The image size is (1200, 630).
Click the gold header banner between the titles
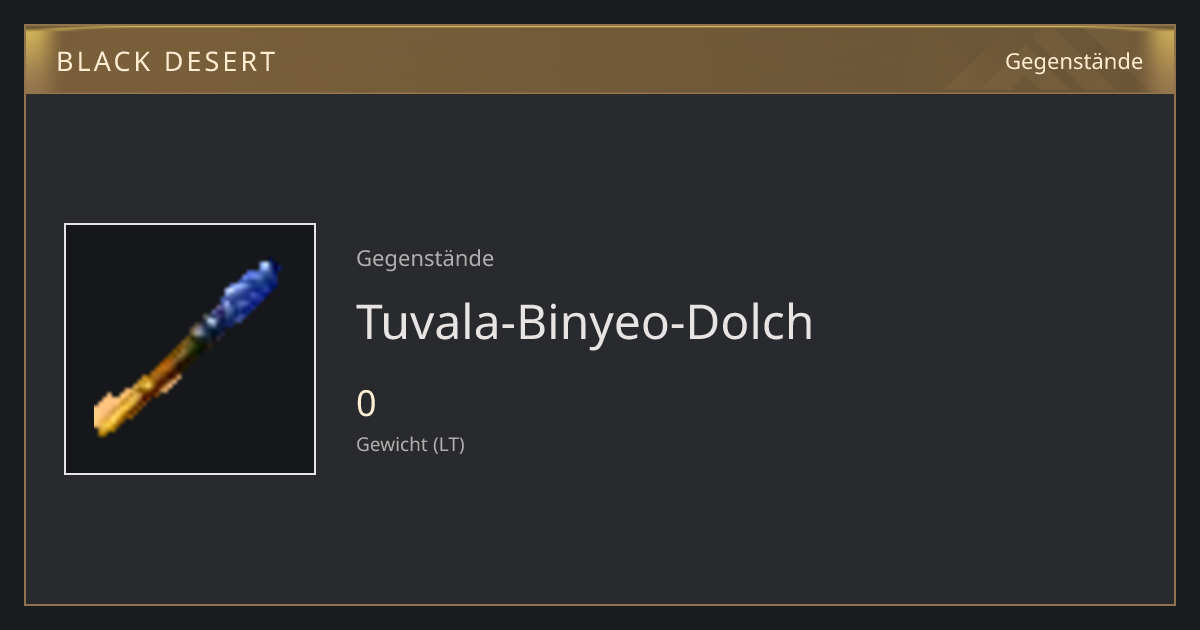(x=640, y=62)
